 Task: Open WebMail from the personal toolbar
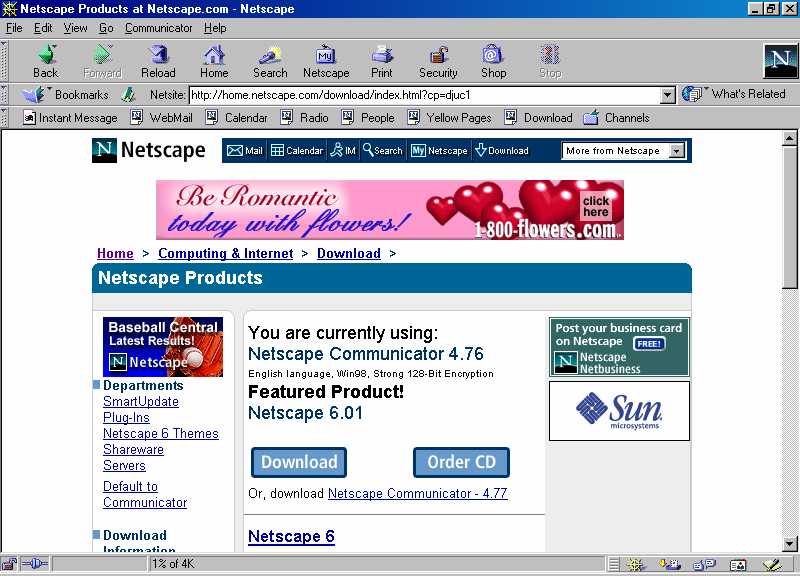pos(162,118)
